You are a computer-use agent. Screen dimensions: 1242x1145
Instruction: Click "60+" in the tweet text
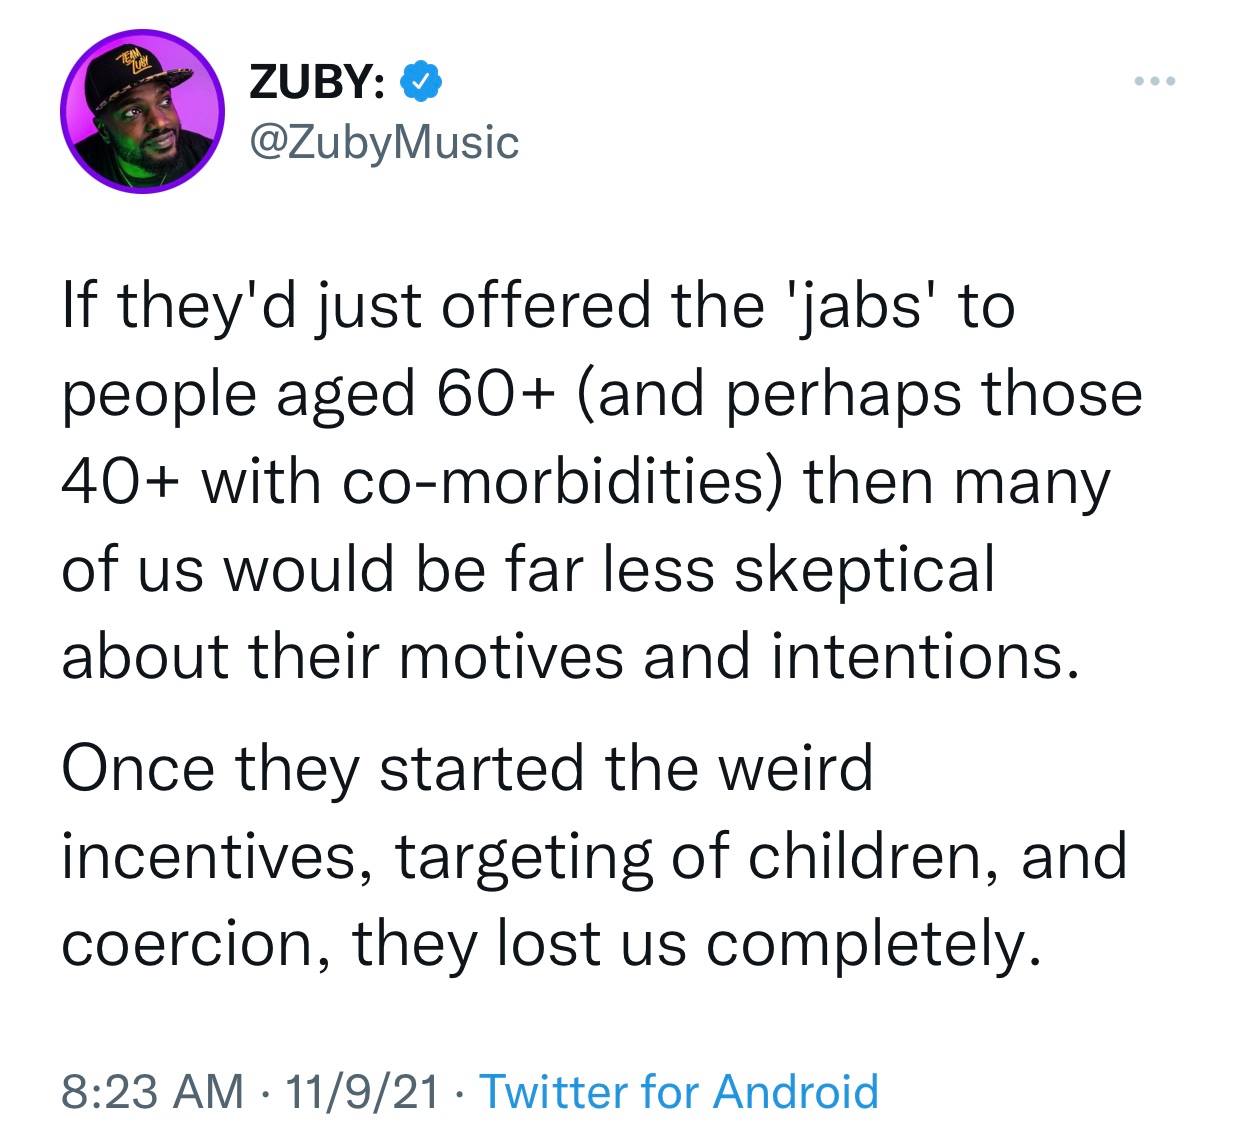490,393
